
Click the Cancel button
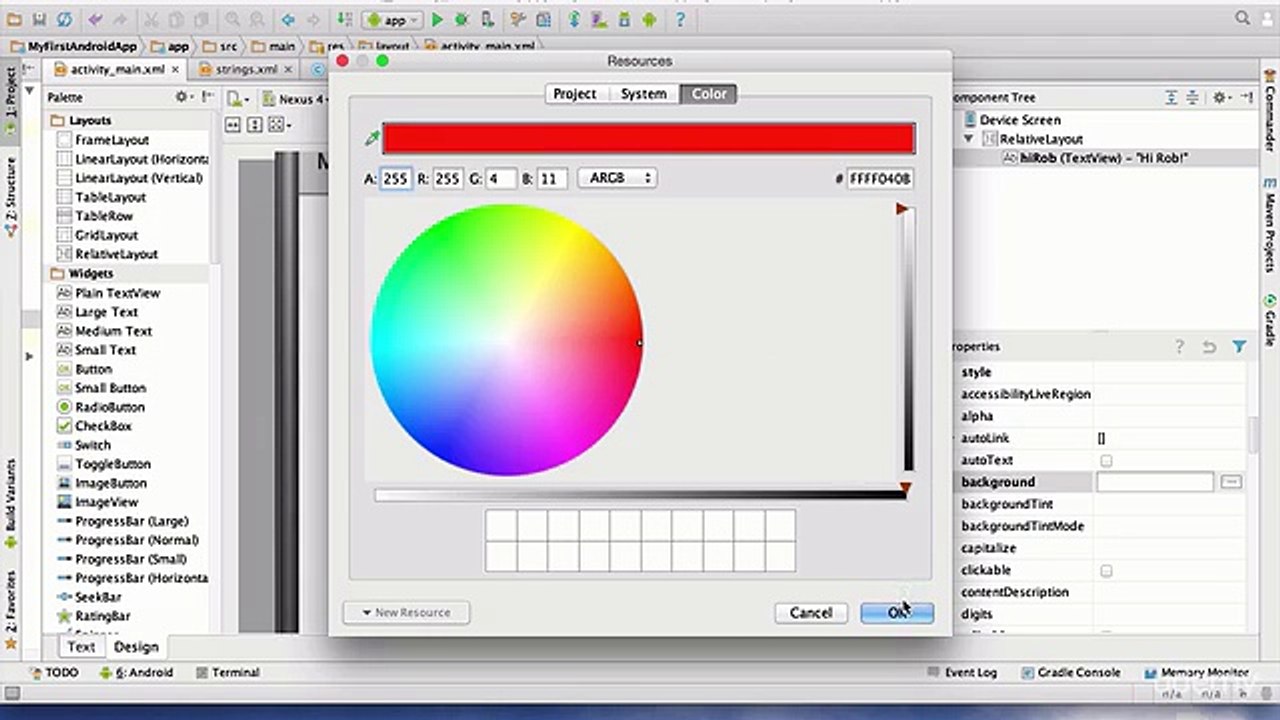point(810,612)
